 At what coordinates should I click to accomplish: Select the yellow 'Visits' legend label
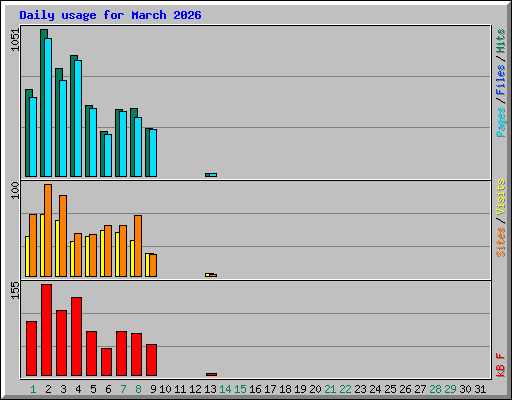point(500,197)
